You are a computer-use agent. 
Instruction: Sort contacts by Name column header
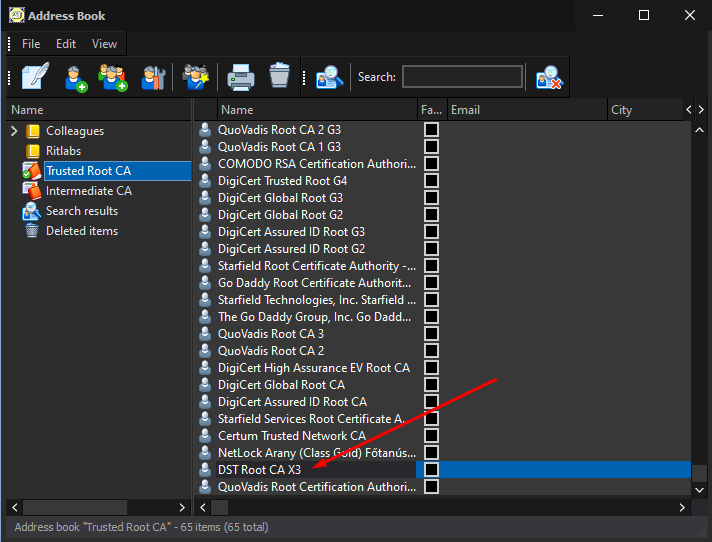(x=317, y=110)
